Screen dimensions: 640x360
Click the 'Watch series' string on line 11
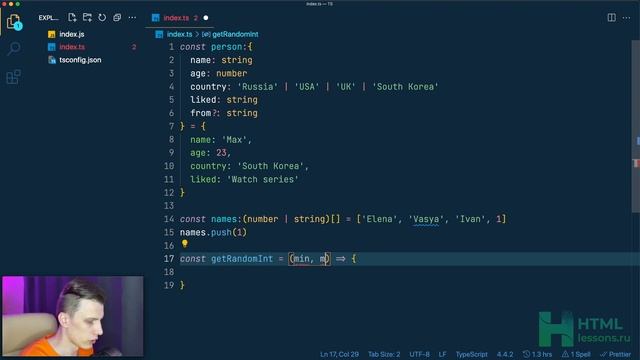point(262,180)
